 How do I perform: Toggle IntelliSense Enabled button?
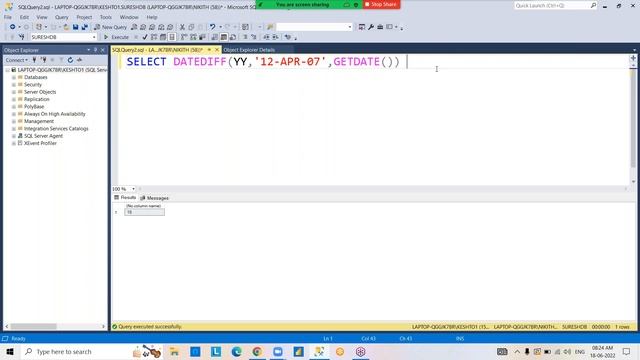[x=172, y=37]
